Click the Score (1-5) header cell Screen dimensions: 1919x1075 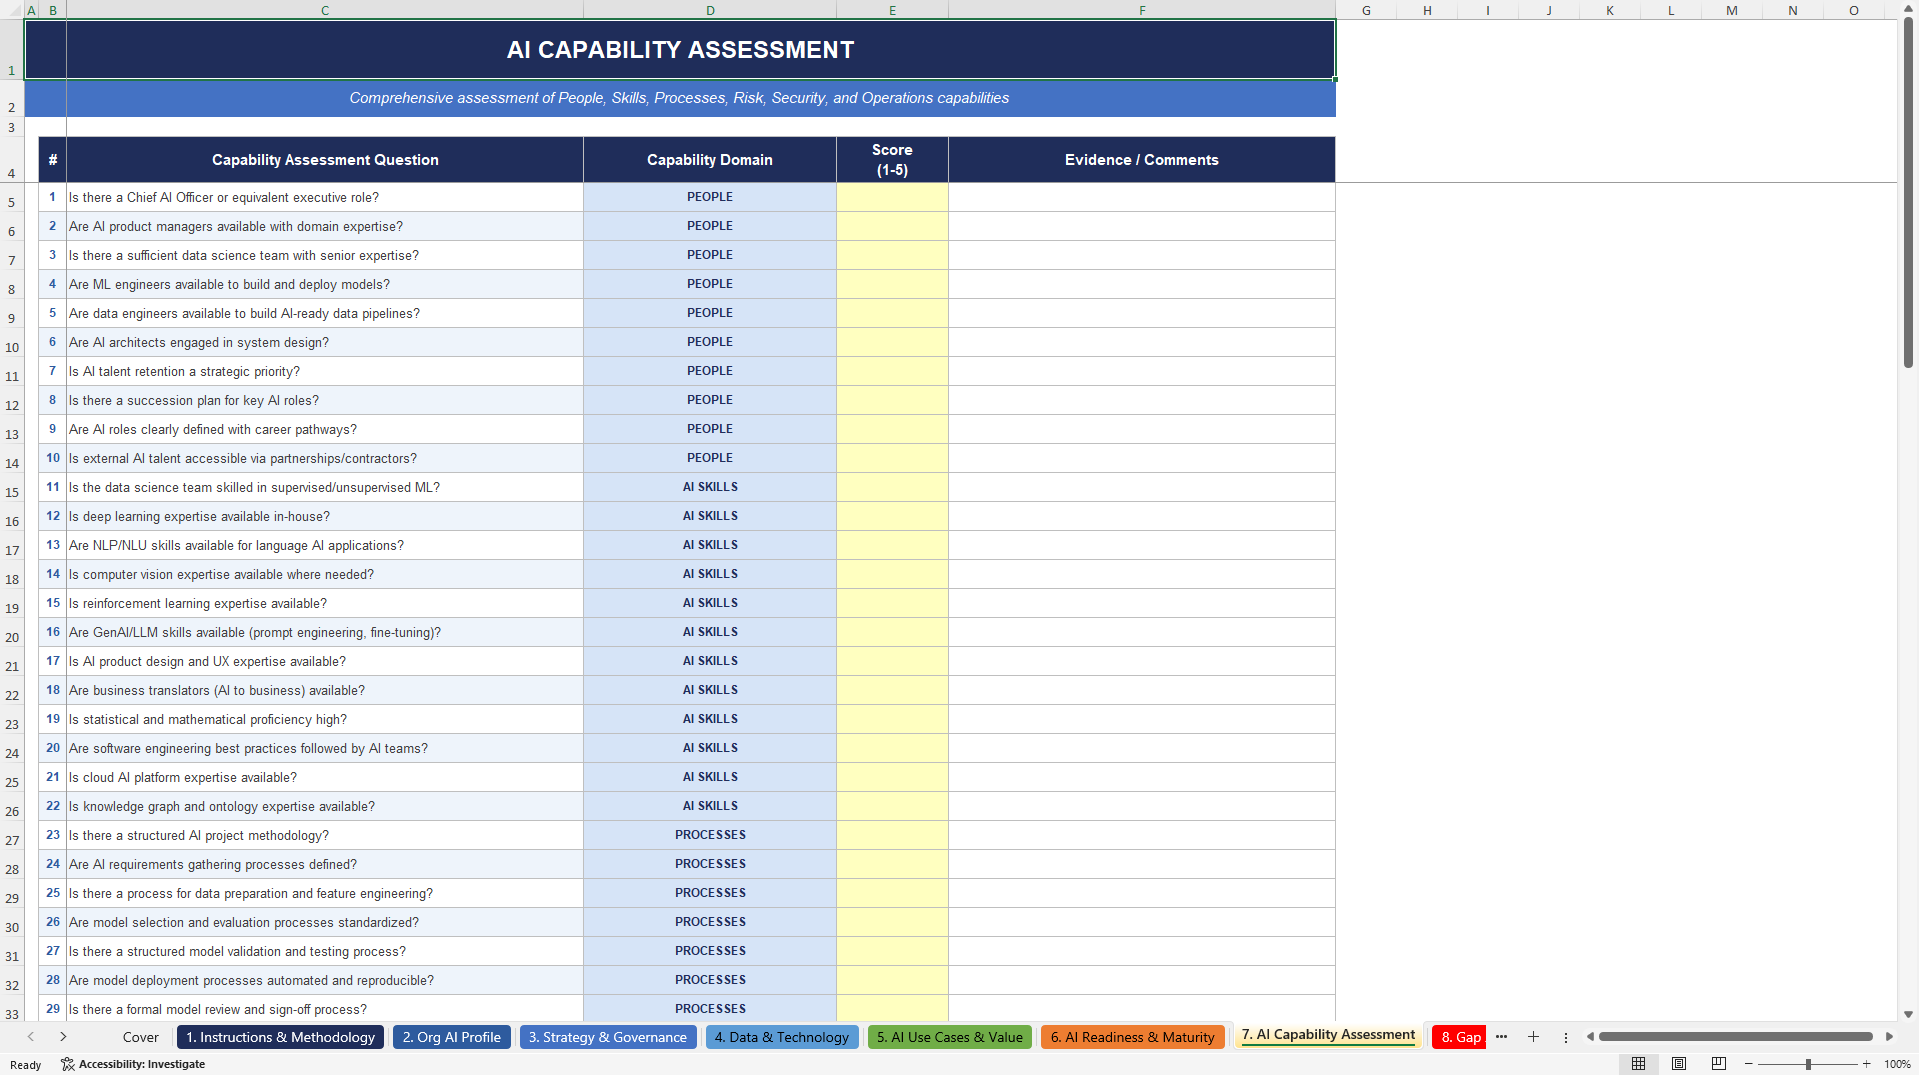892,160
